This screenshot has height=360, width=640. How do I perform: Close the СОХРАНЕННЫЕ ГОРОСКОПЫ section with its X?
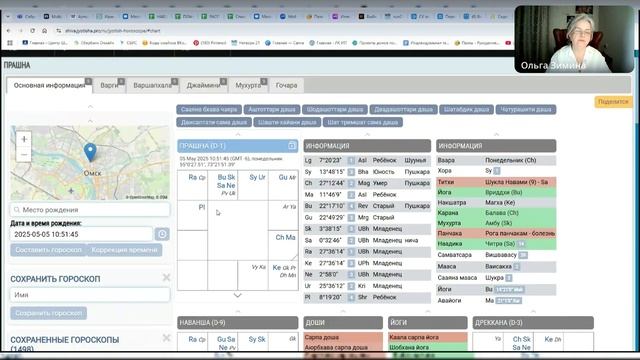[166, 338]
